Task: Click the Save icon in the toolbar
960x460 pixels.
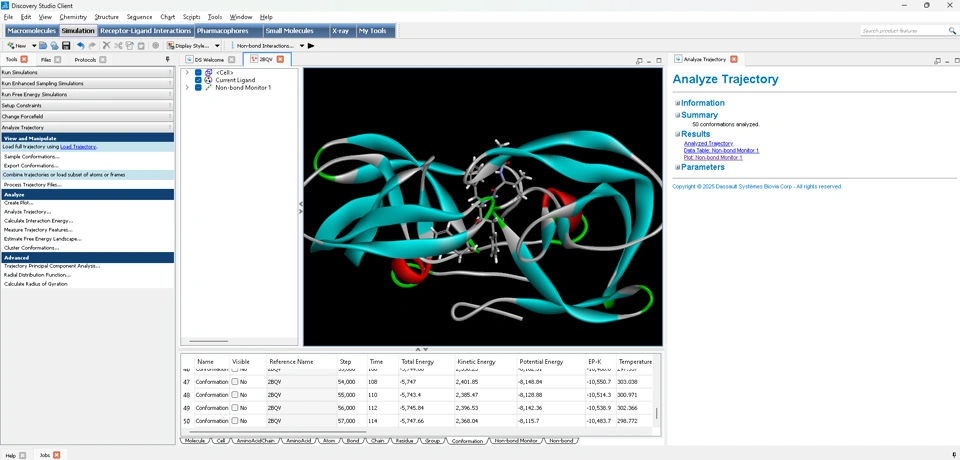Action: [66, 46]
